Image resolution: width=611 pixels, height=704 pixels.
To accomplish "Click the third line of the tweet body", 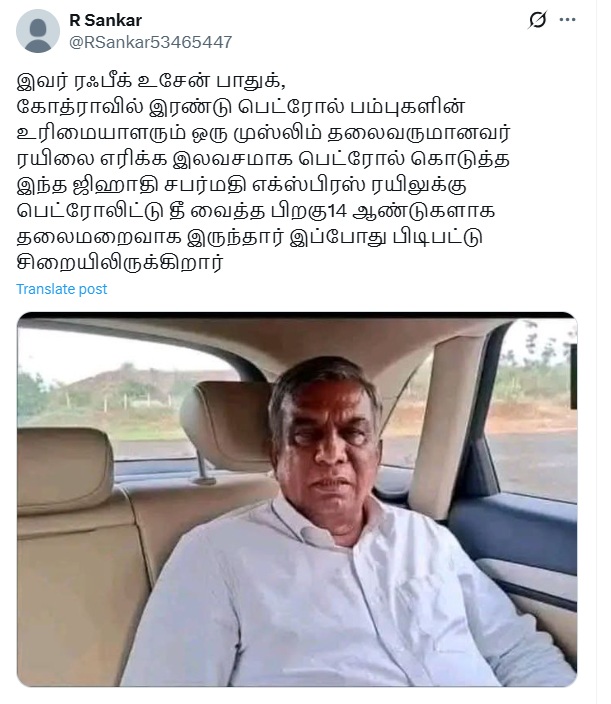I will (263, 133).
